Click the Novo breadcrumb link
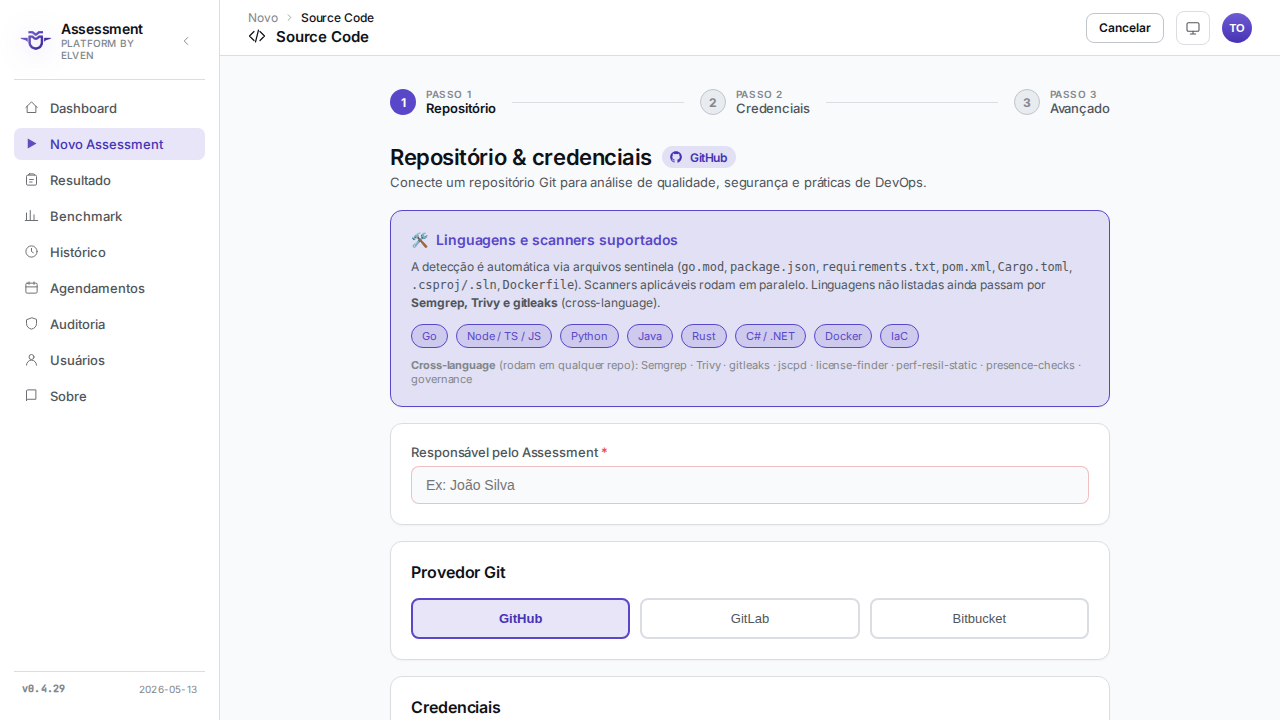This screenshot has width=1280, height=720. click(x=263, y=18)
